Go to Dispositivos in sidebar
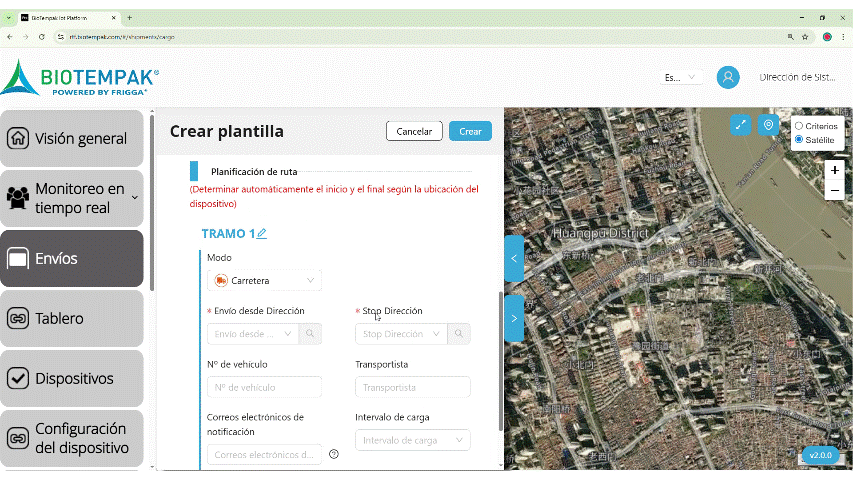Screen dimensions: 853x480 72,378
